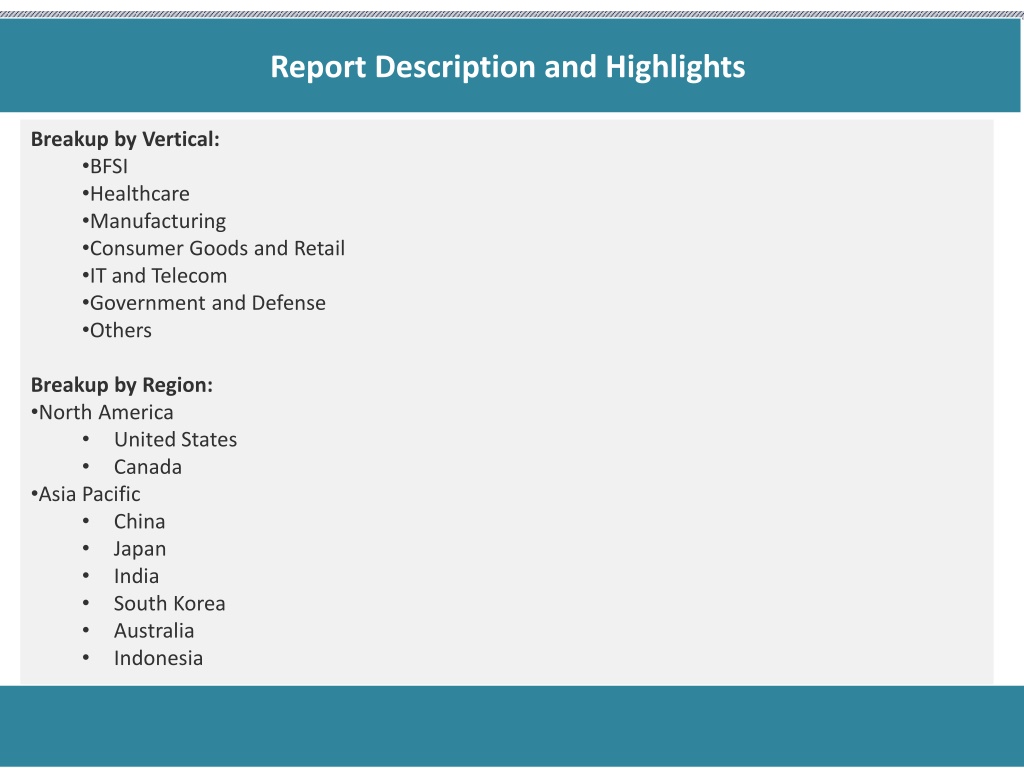1024x768 pixels.
Task: Click the 'Australia' sub-item
Action: pyautogui.click(x=154, y=631)
